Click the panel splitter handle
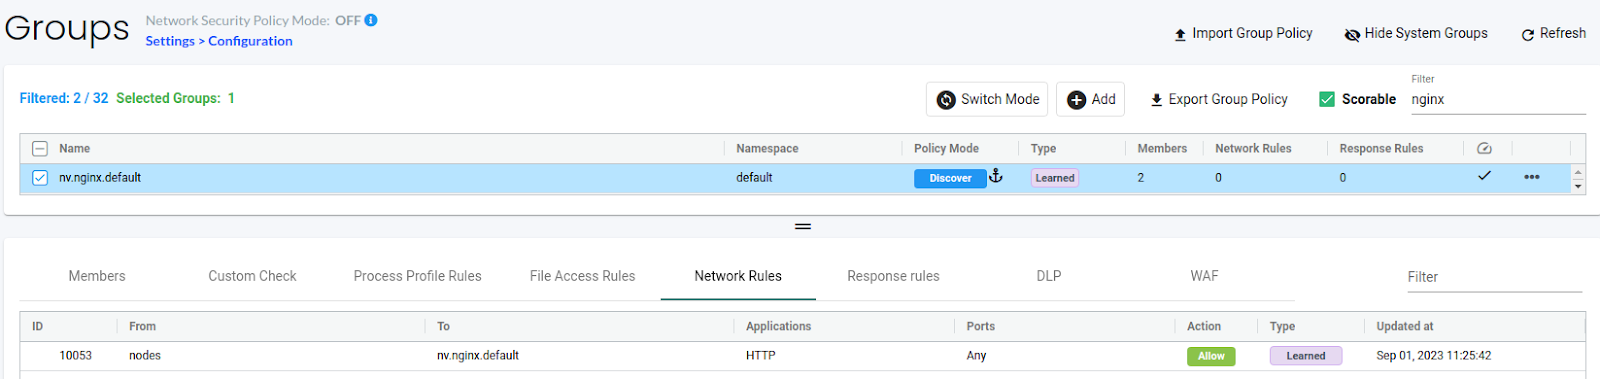 (x=803, y=226)
